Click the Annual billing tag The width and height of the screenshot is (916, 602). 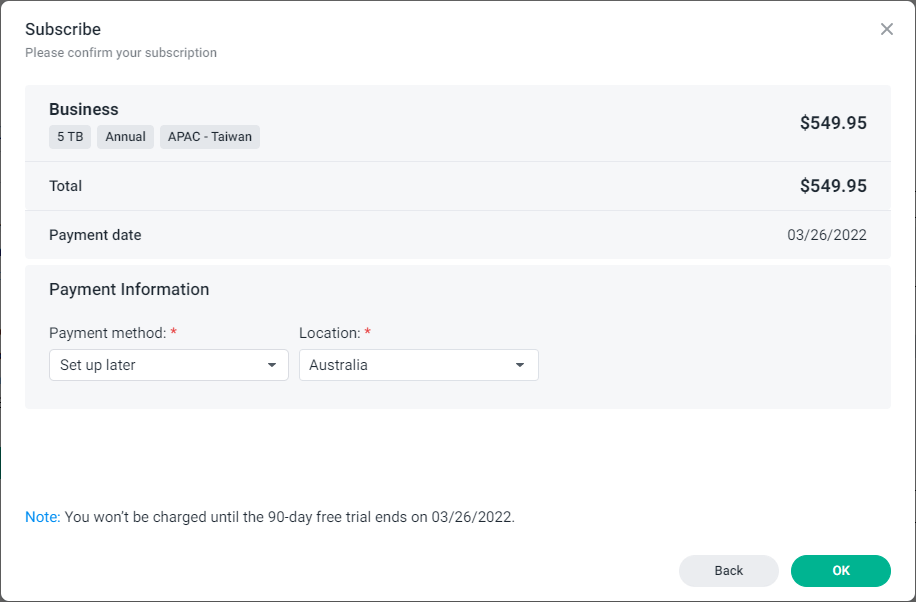(125, 137)
